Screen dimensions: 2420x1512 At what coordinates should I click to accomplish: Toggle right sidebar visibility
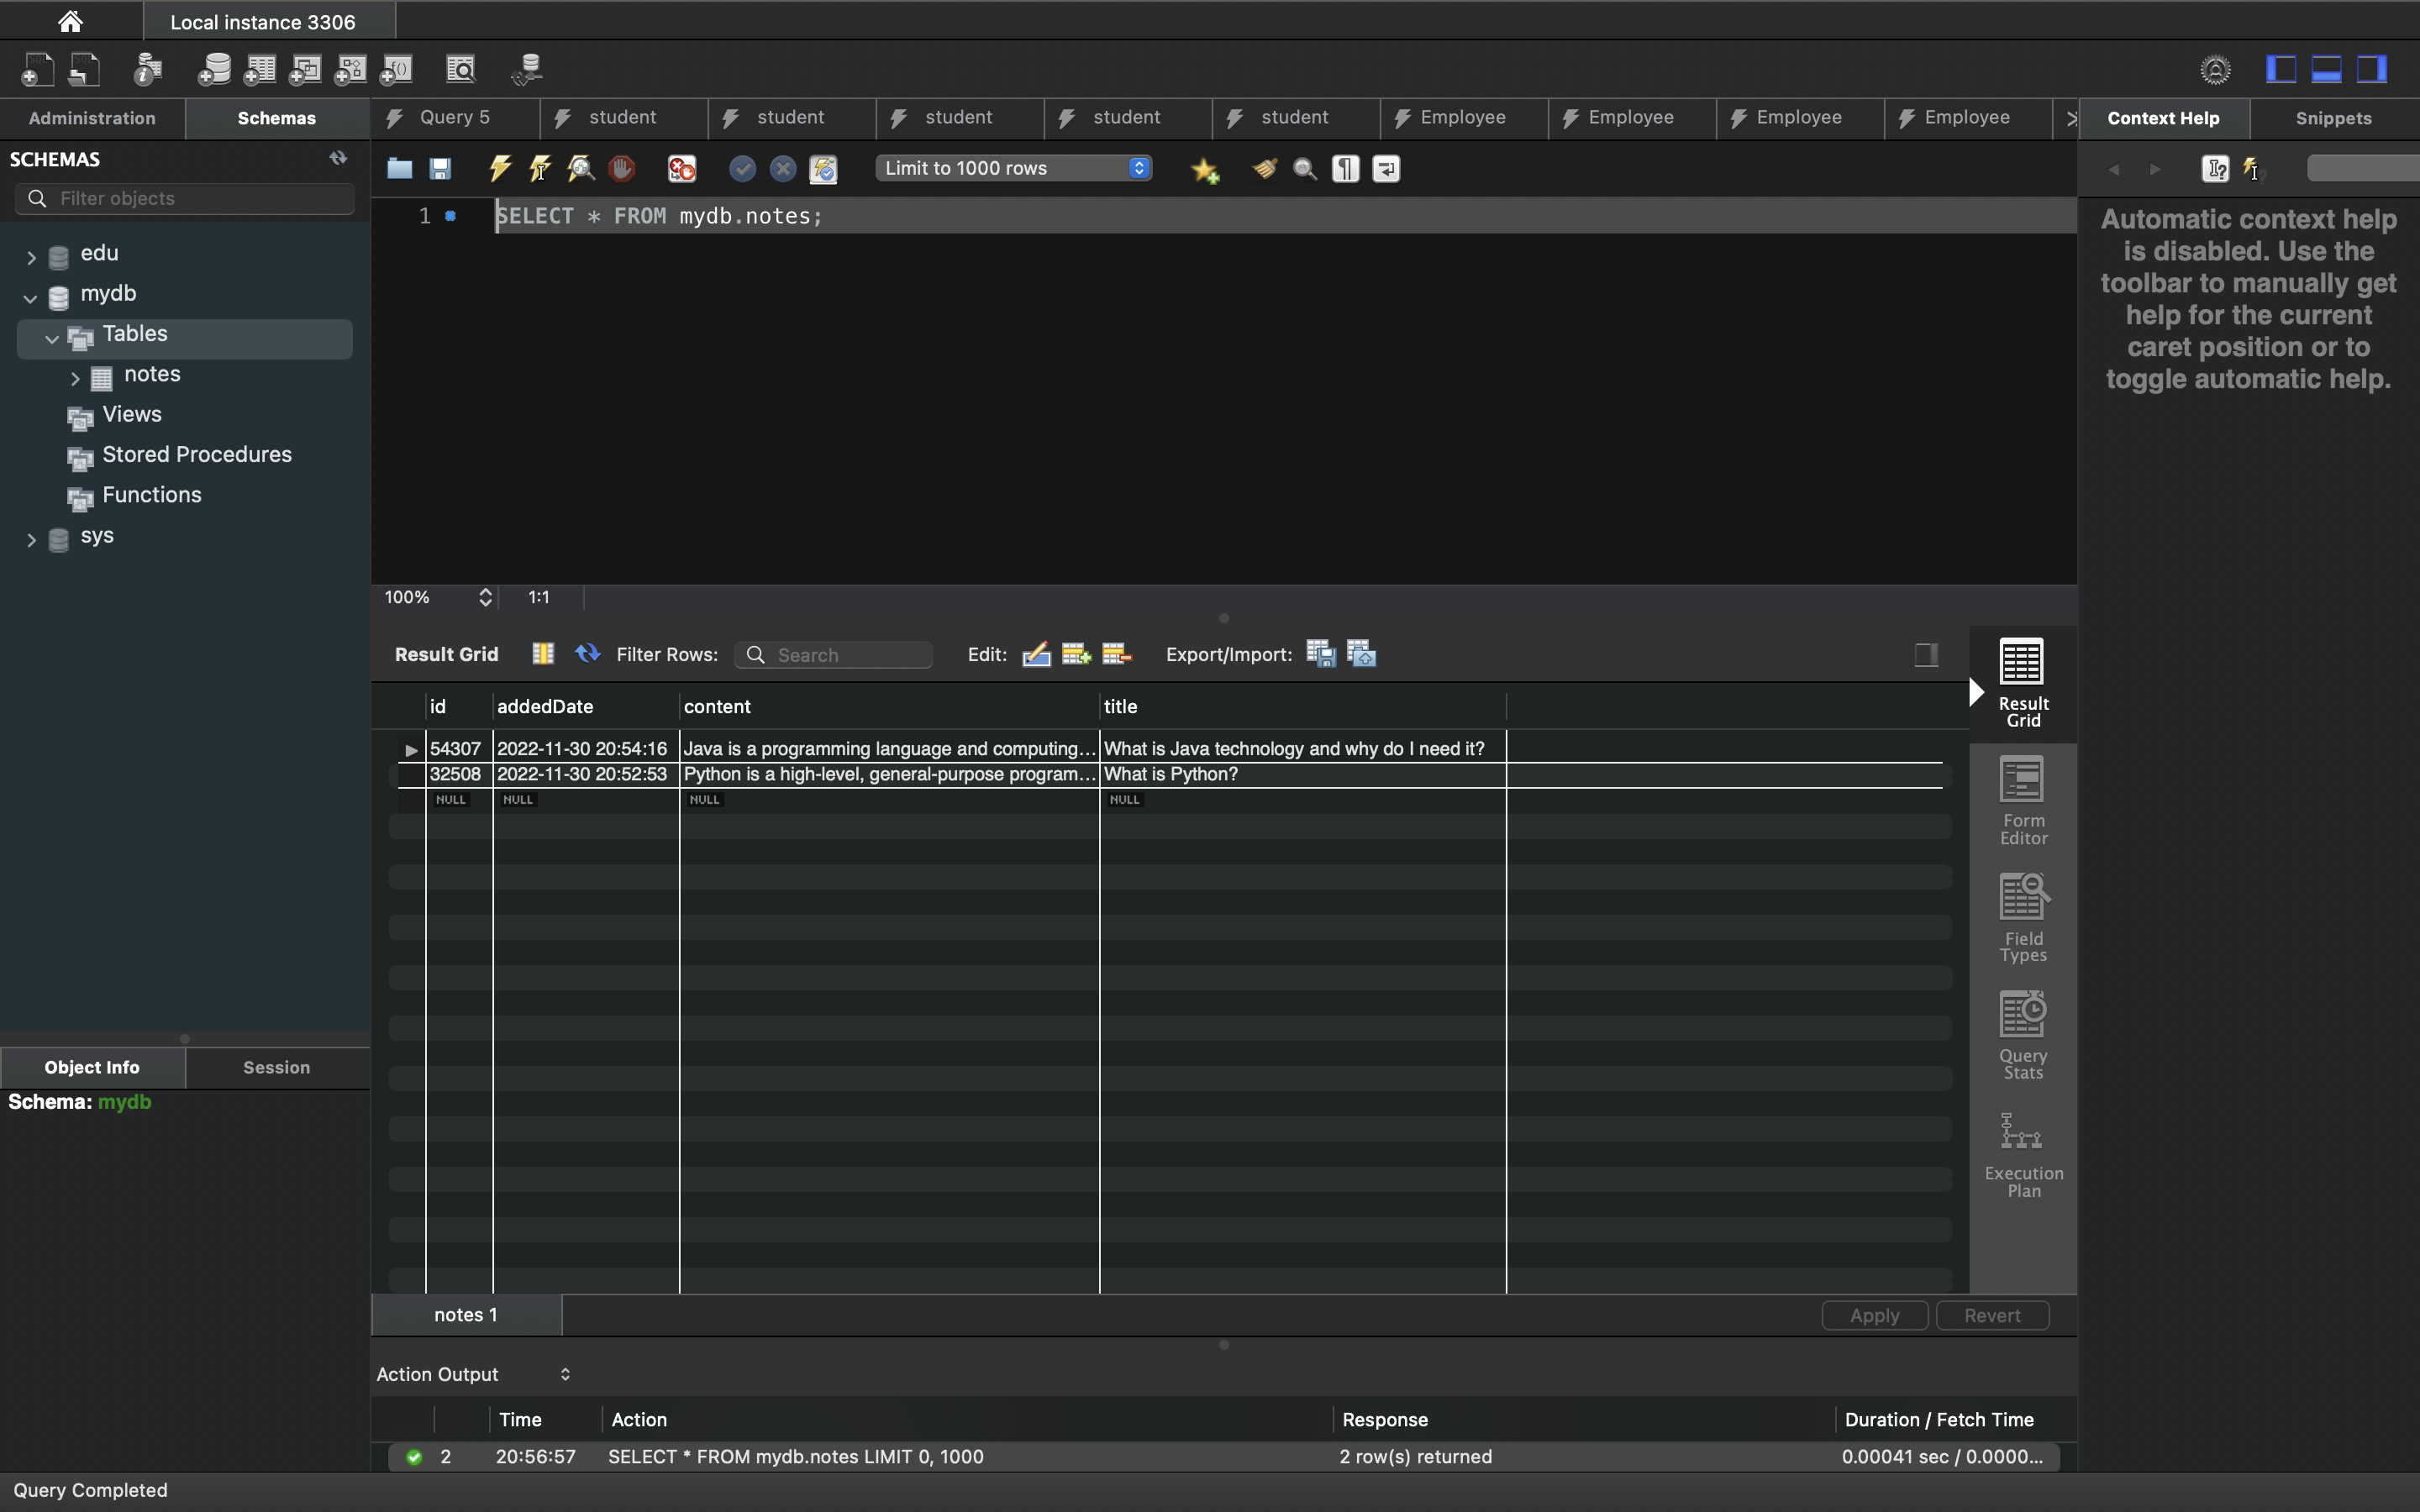(x=2372, y=69)
